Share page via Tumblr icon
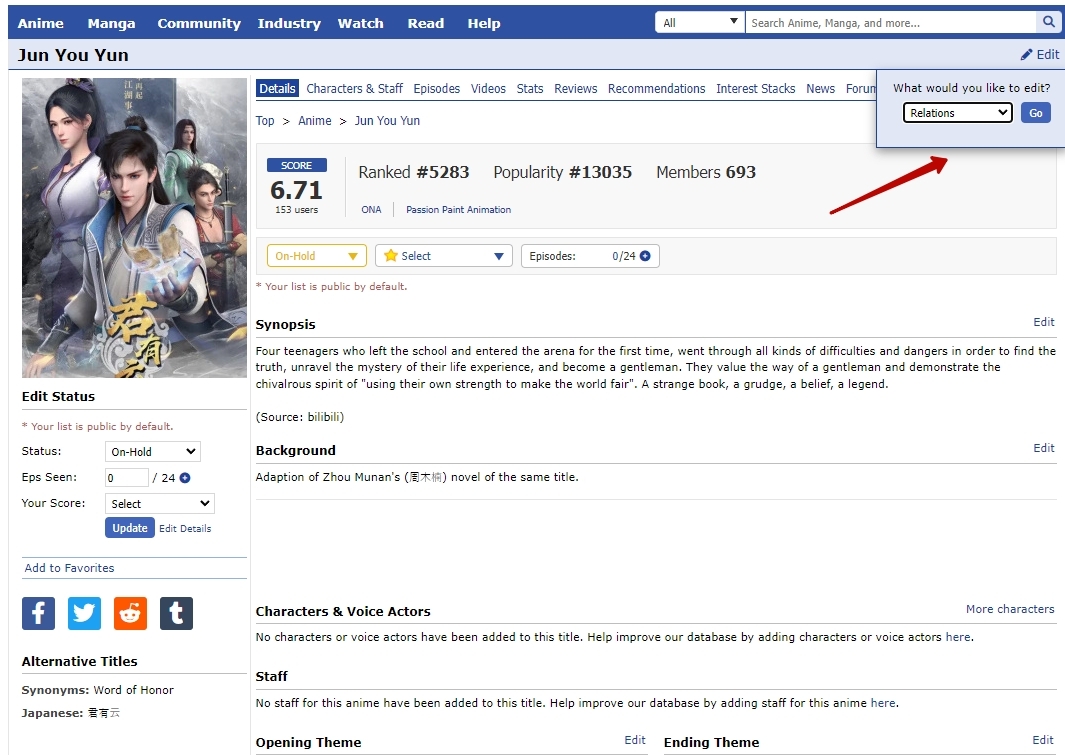Image resolution: width=1065 pixels, height=755 pixels. (x=176, y=613)
